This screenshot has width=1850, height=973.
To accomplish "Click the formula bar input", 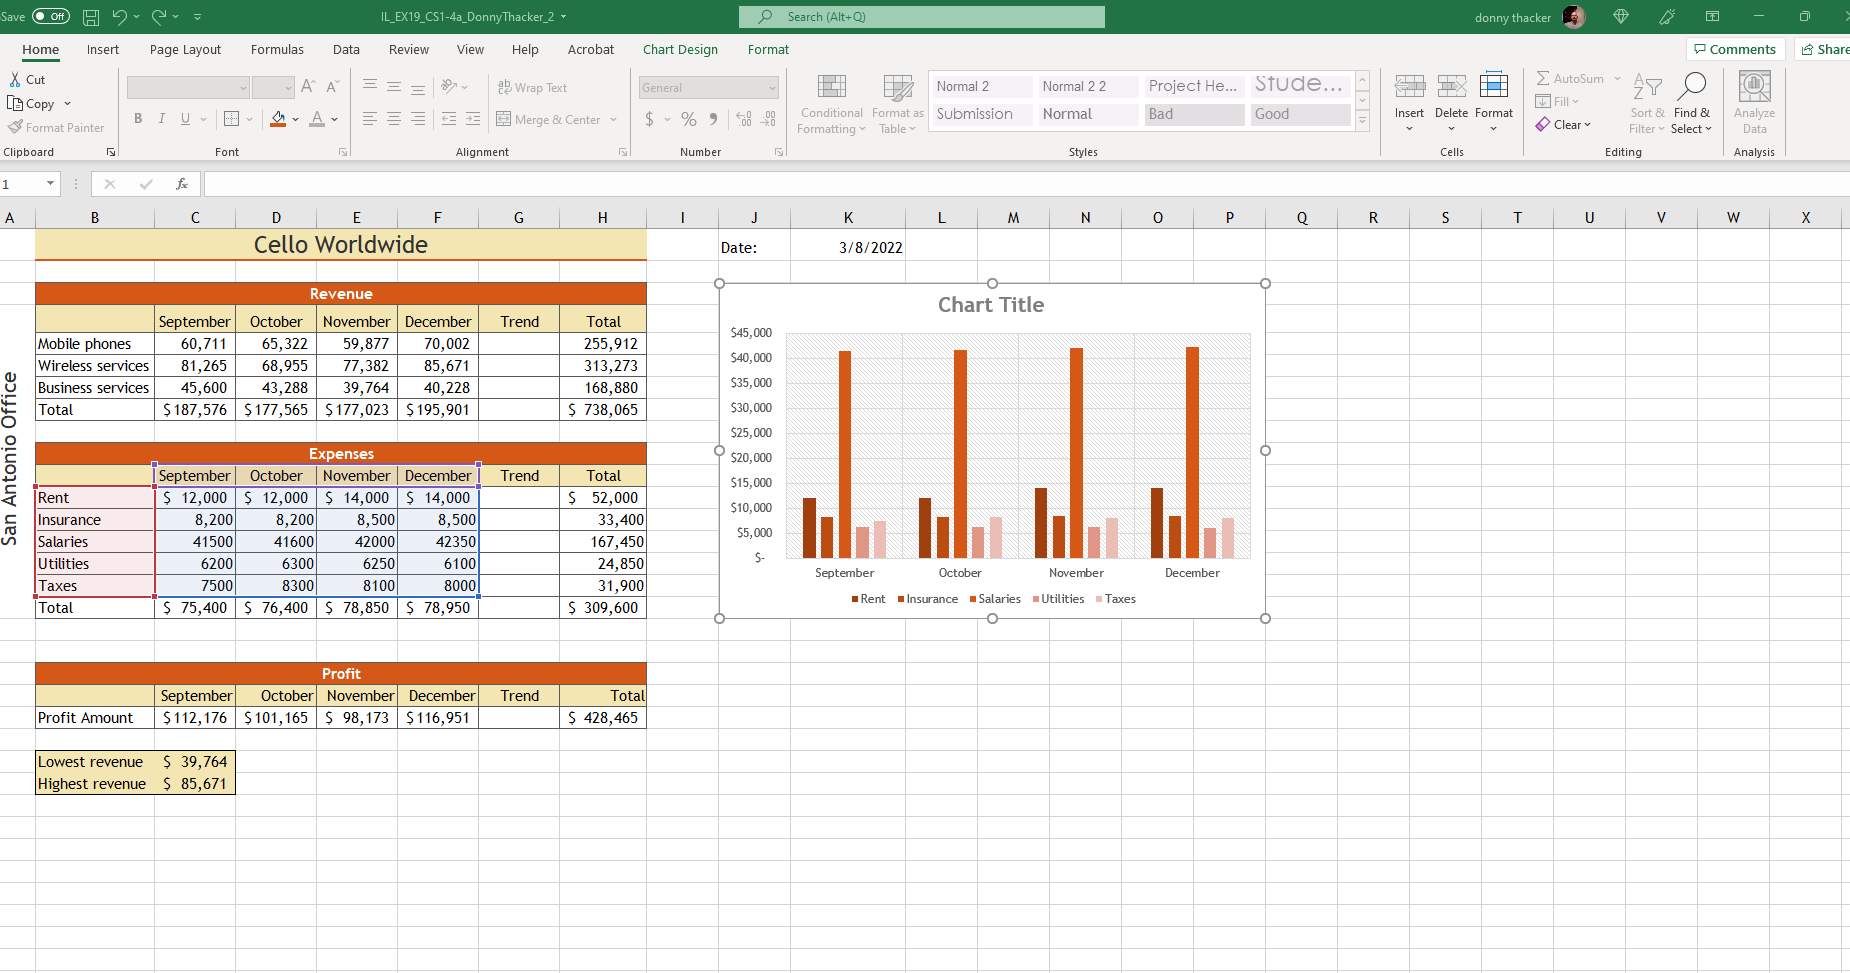I will (x=1027, y=184).
